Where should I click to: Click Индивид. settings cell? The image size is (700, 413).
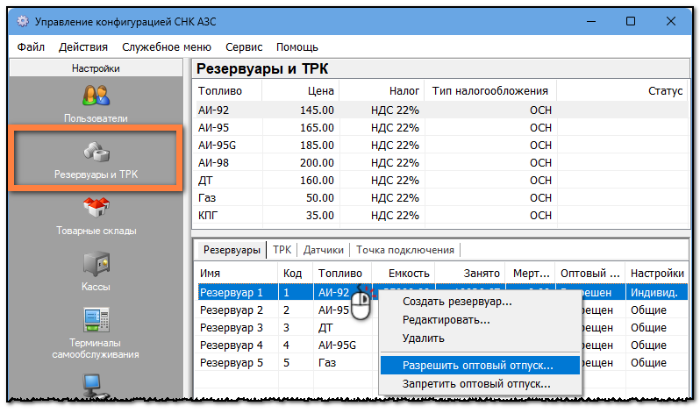tap(654, 292)
